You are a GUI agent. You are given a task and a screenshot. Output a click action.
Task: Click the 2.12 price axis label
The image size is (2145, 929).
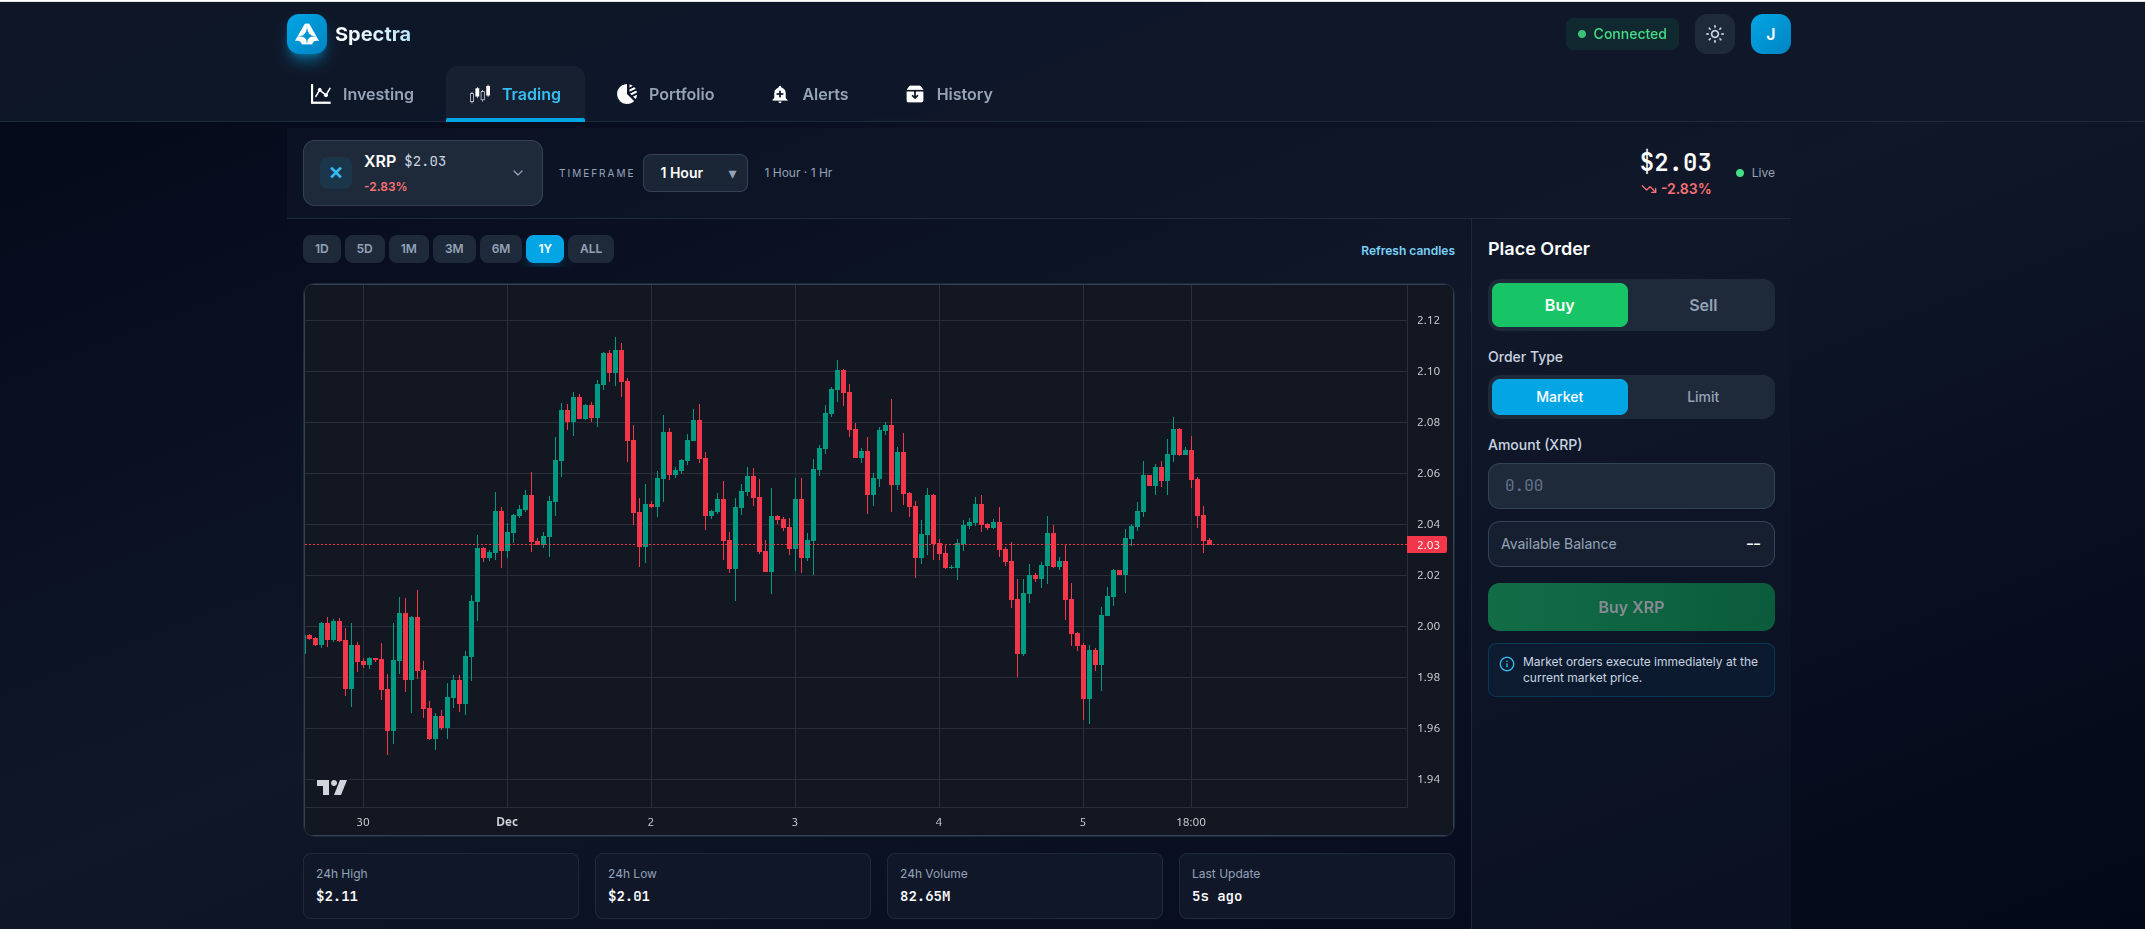(1428, 320)
